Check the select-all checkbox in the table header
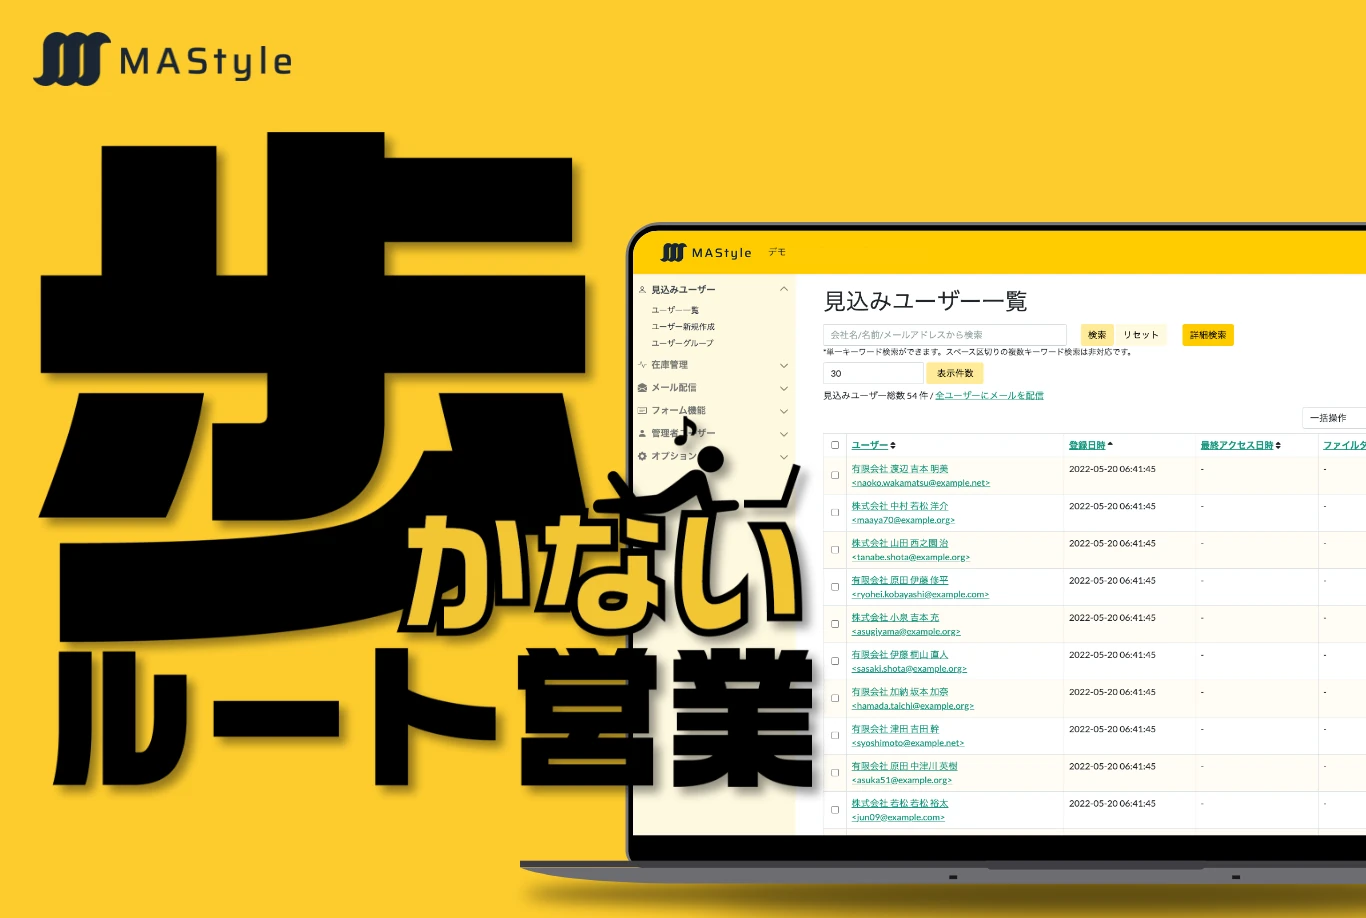Screen dimensions: 1366x918 (835, 444)
